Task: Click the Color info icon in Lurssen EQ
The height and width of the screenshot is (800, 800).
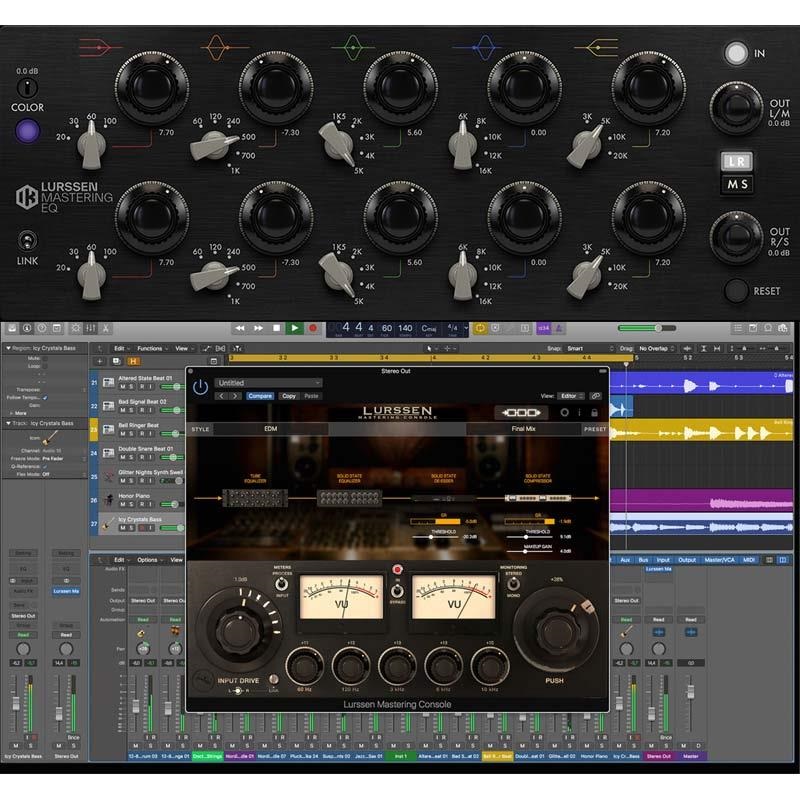Action: click(27, 88)
